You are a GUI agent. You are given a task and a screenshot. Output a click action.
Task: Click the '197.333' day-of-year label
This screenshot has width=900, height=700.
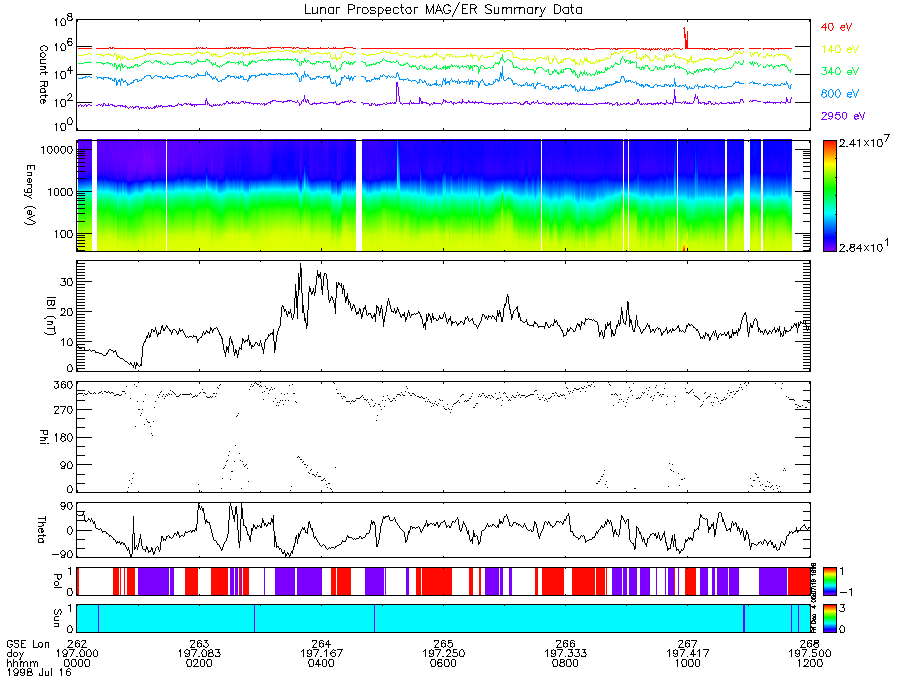click(565, 654)
